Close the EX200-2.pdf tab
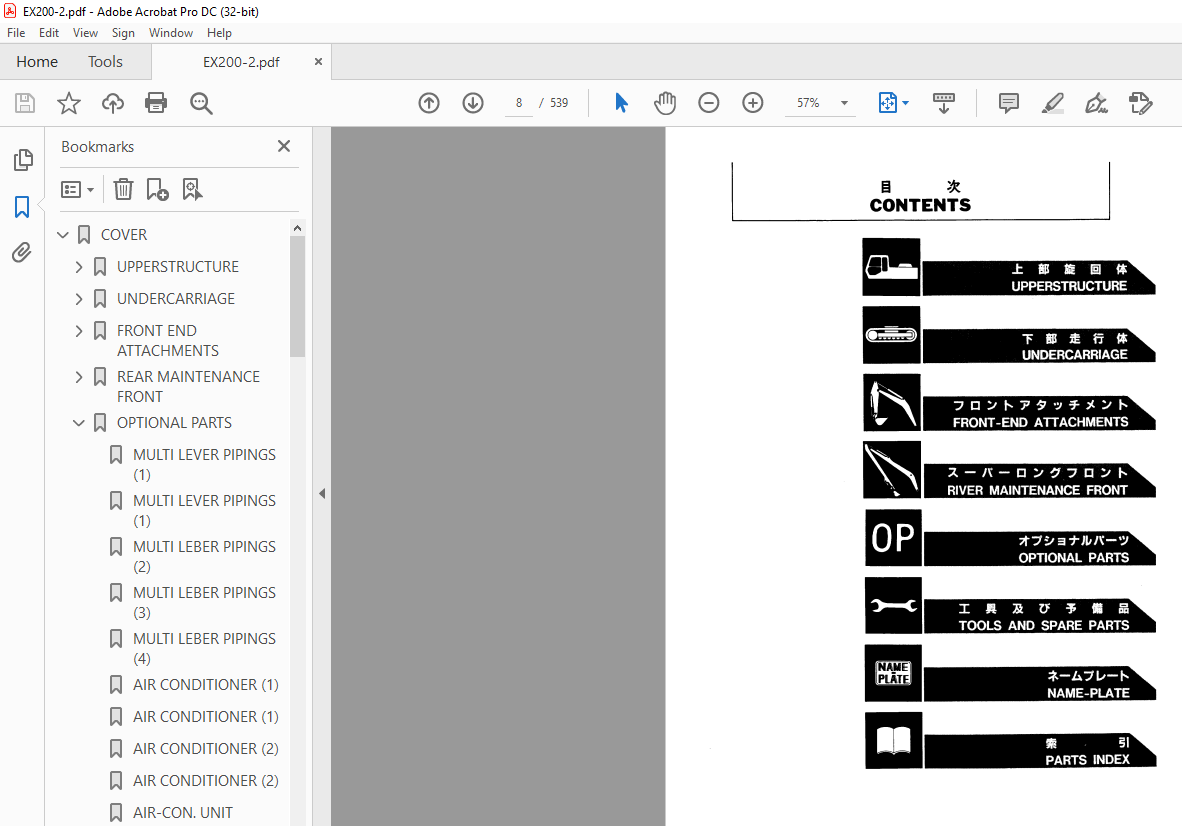Screen dimensions: 1182x826 click(x=318, y=62)
